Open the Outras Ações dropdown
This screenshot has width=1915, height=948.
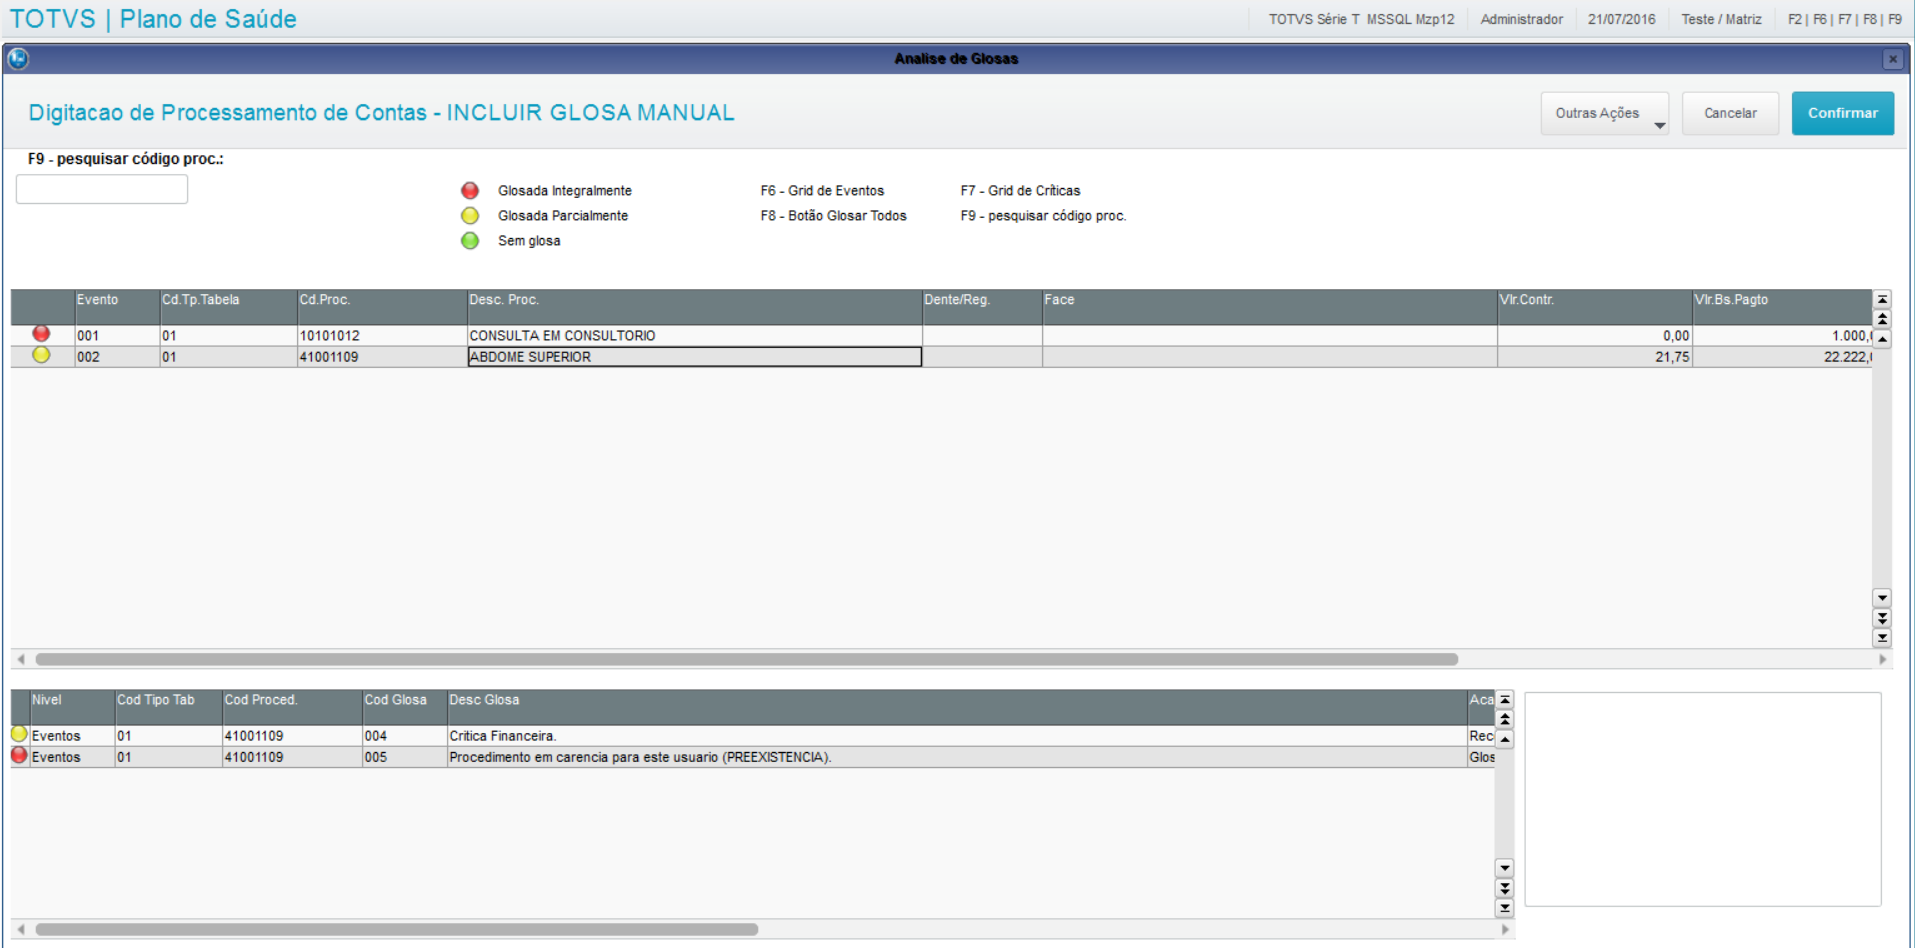[1604, 113]
